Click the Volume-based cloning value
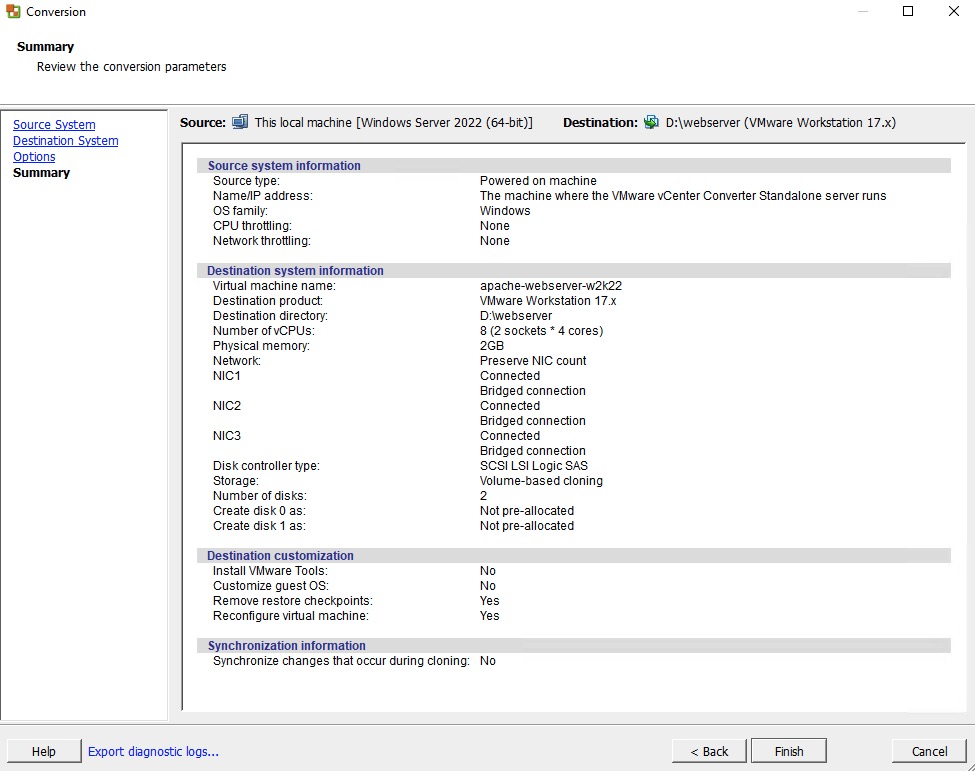Screen dimensions: 975x771 coord(541,481)
